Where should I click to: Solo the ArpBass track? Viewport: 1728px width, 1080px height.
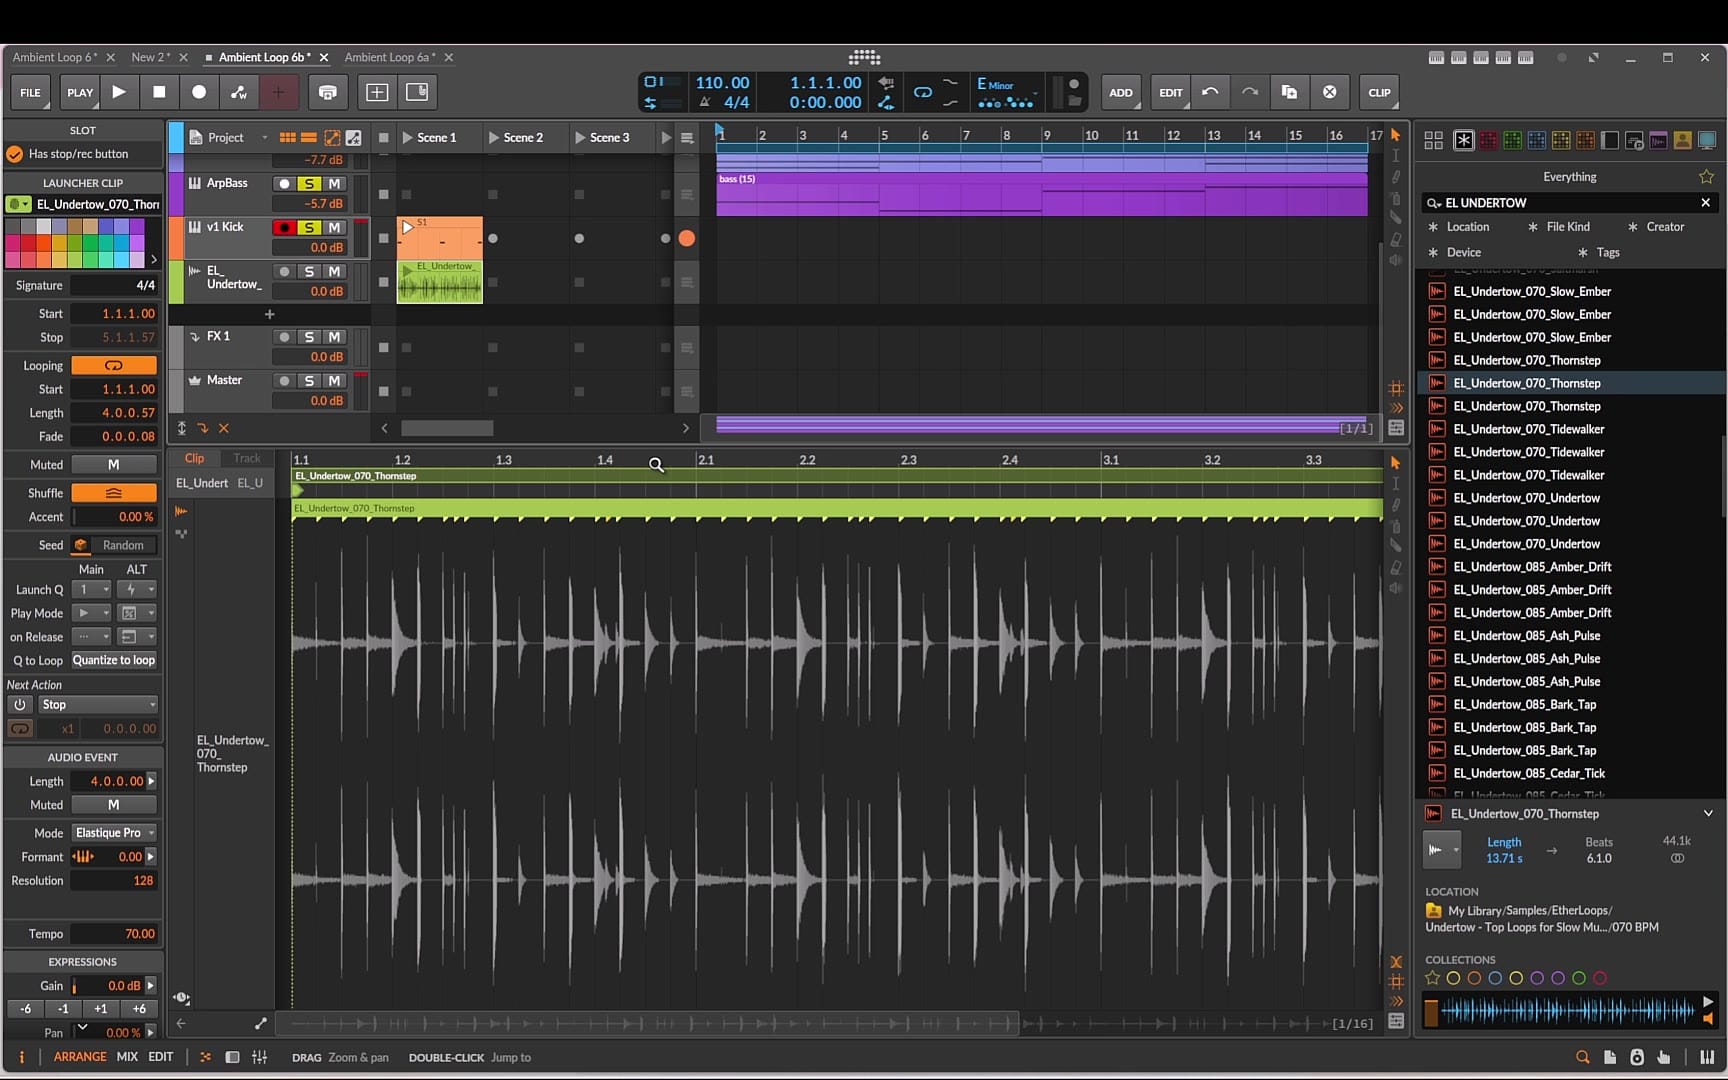(310, 184)
